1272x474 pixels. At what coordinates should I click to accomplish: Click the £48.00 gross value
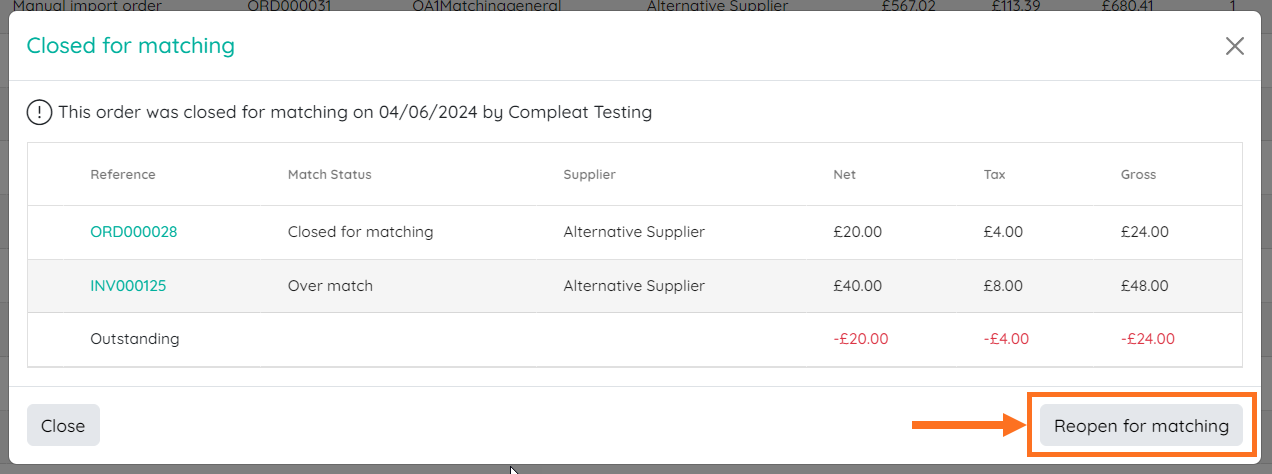pyautogui.click(x=1144, y=286)
